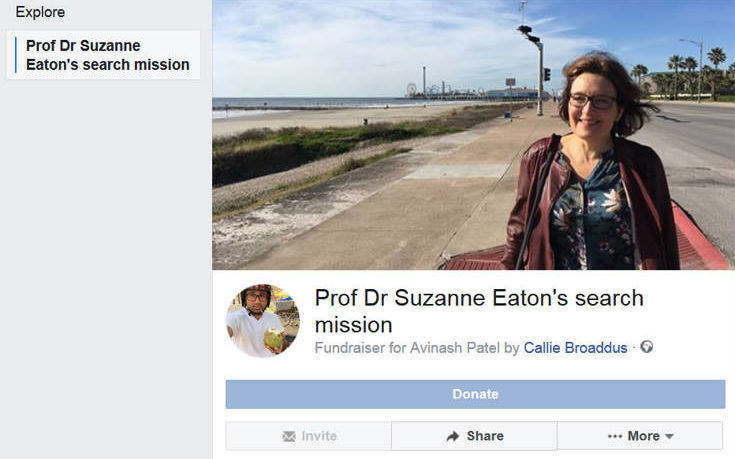
Task: Click the woman in the cover photo
Action: (593, 162)
